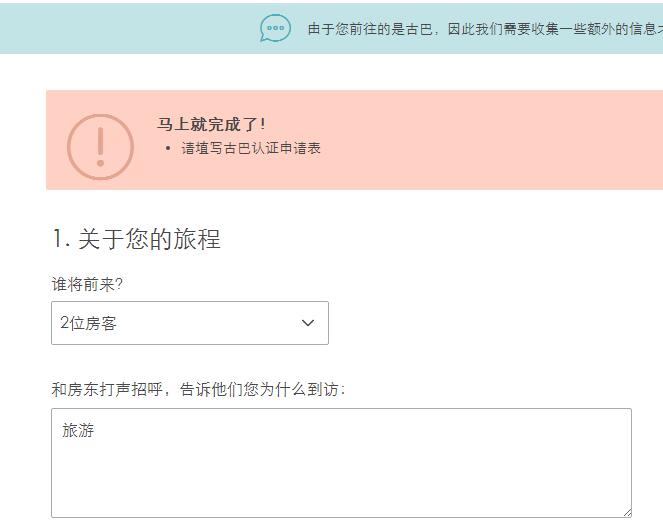663x528 pixels.
Task: Select the 2位房客 text in the combo box
Action: pos(88,323)
